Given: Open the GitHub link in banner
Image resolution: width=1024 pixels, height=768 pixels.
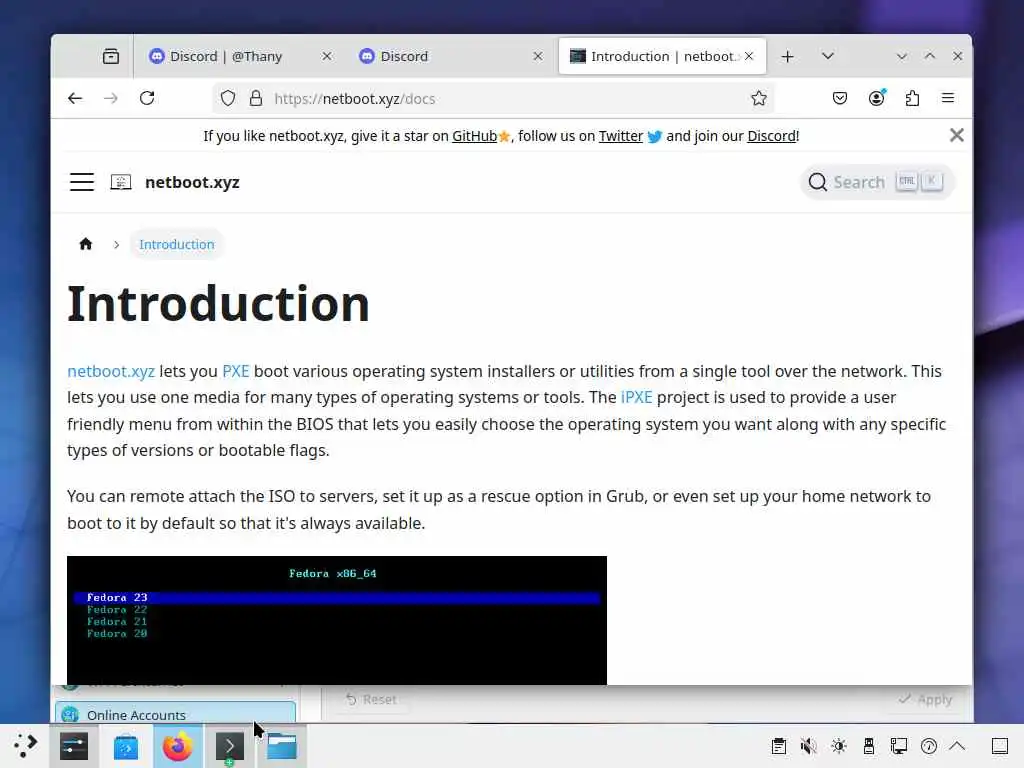Looking at the screenshot, I should [474, 136].
